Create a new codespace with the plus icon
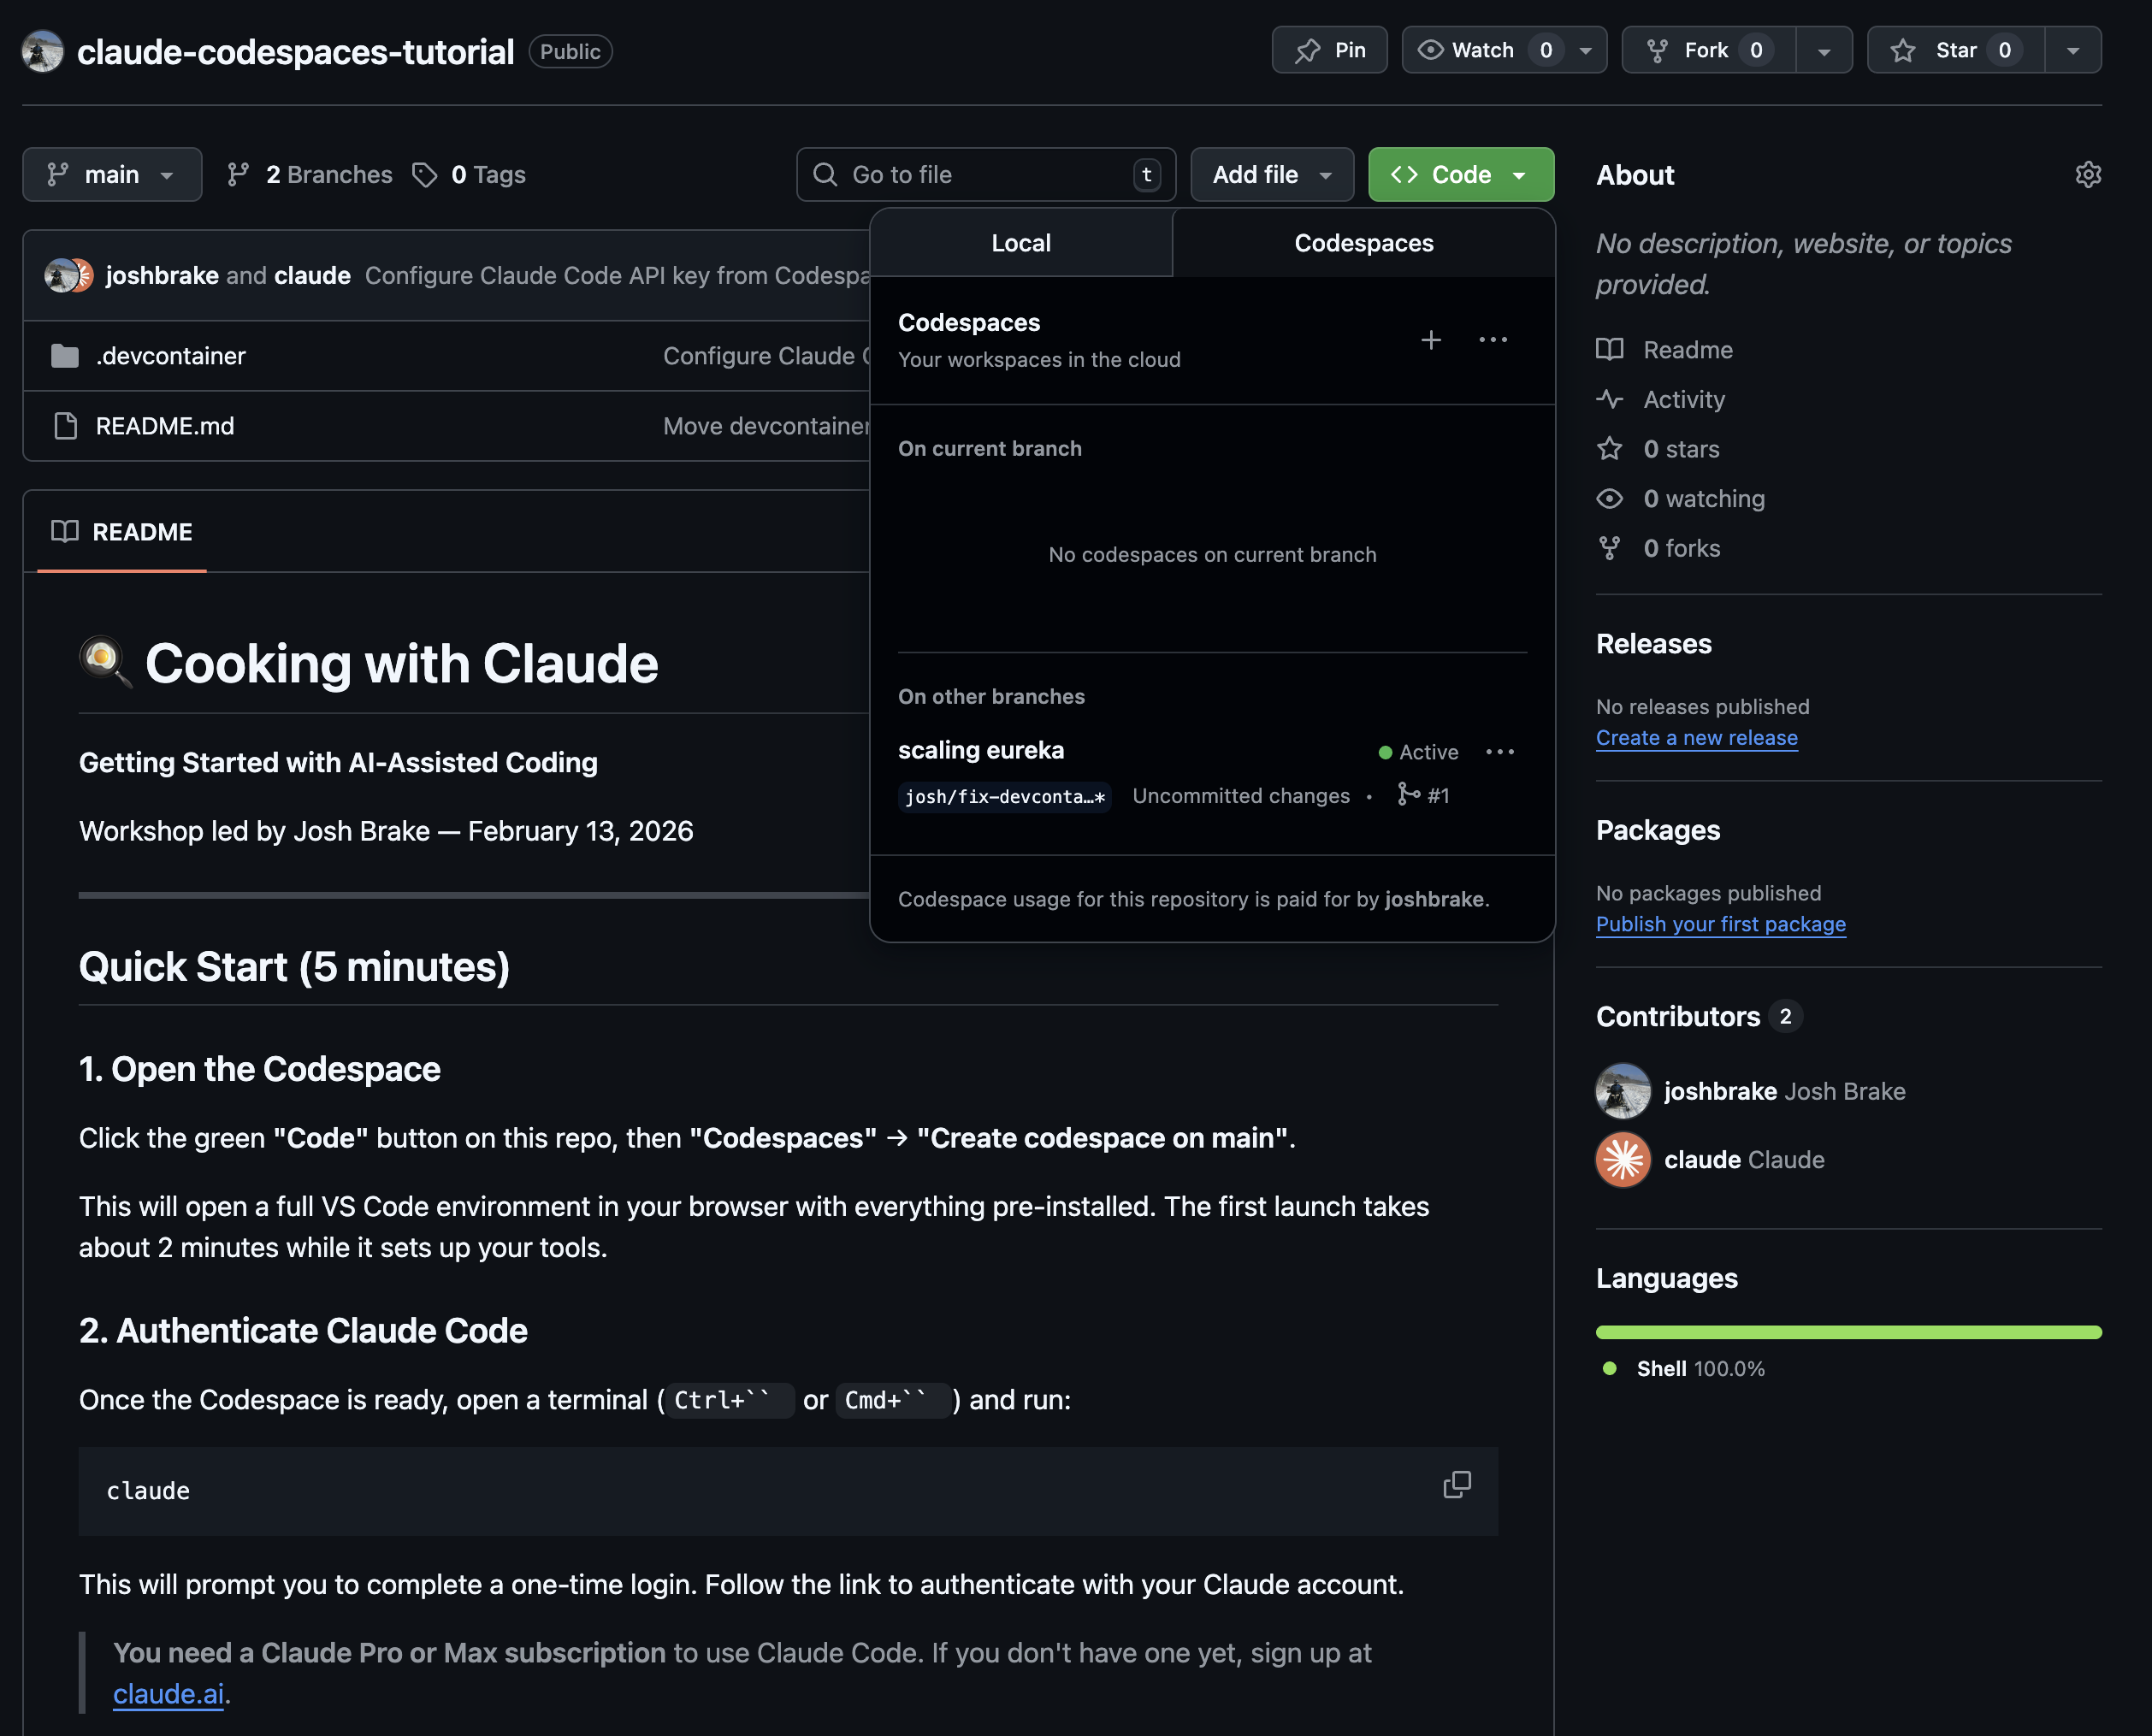Image resolution: width=2152 pixels, height=1736 pixels. pos(1431,340)
